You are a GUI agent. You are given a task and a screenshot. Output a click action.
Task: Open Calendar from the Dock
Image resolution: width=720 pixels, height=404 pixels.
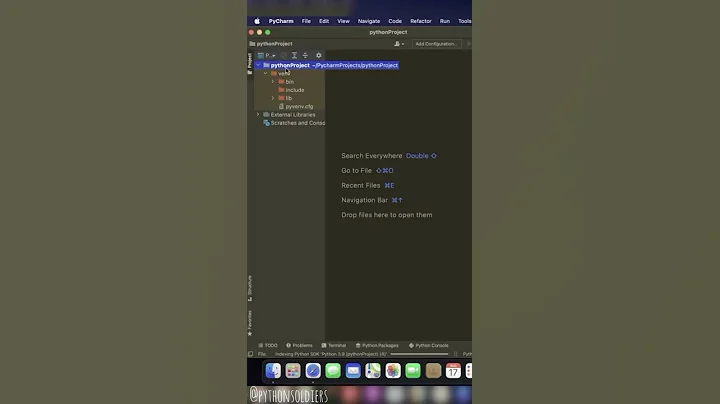453,370
